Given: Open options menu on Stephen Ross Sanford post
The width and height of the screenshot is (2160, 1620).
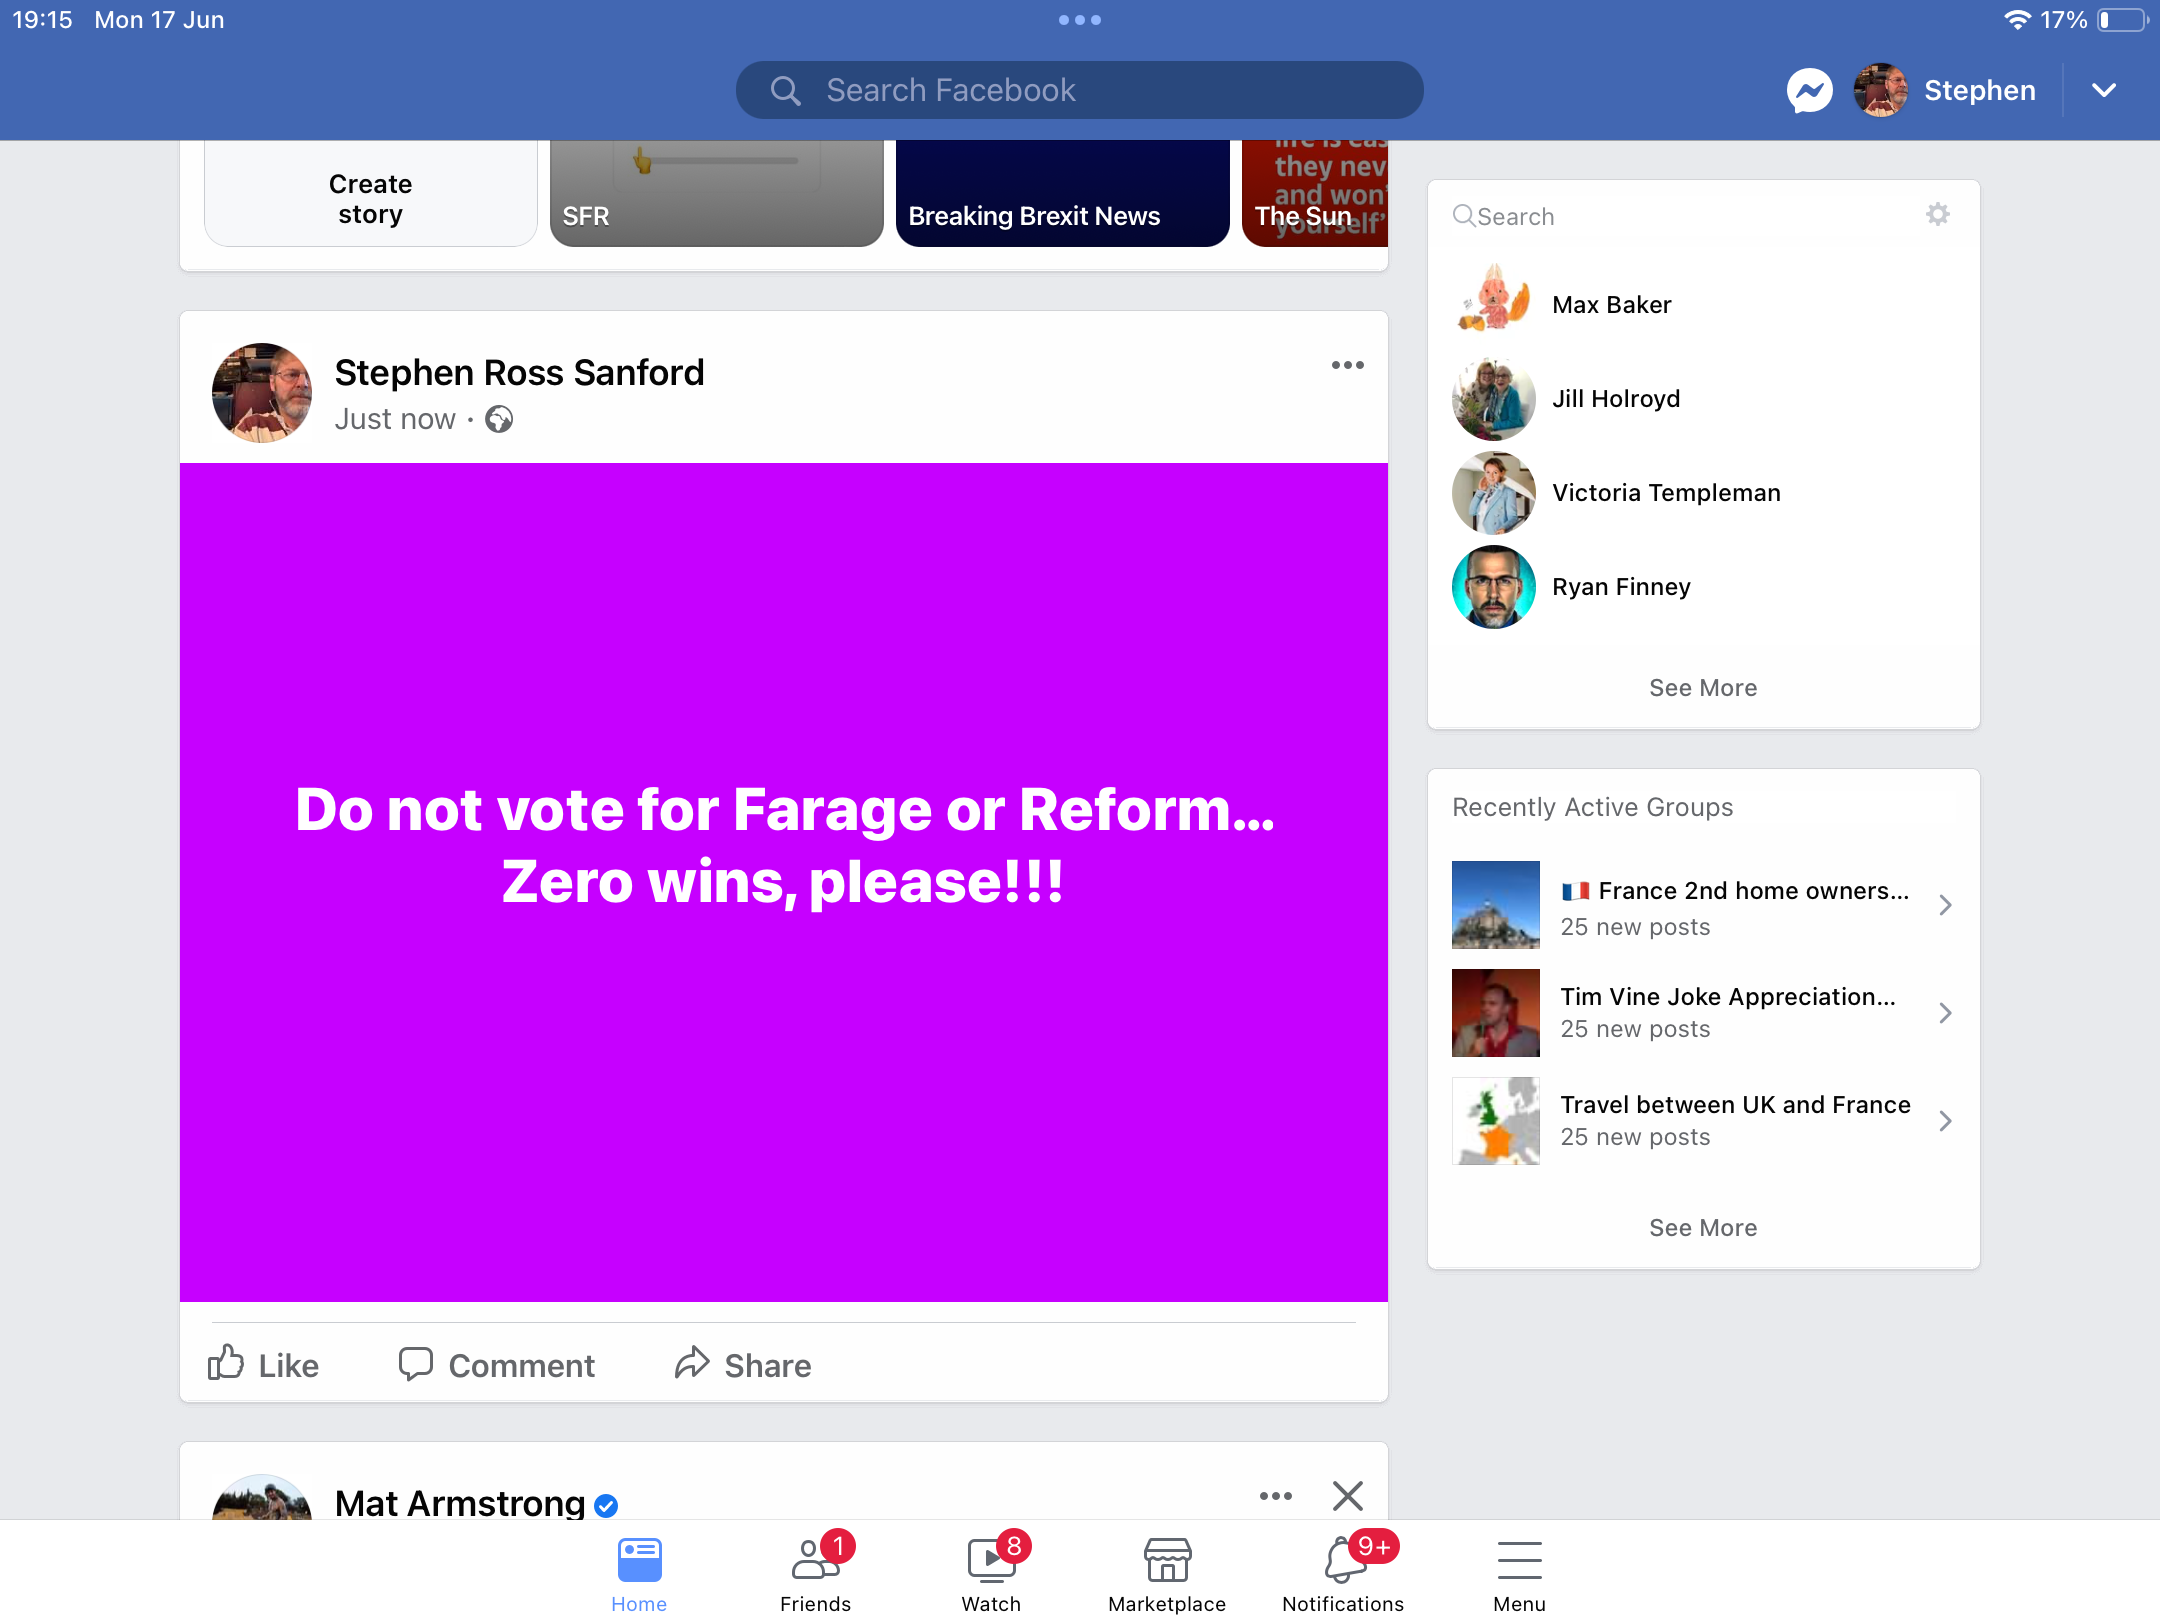Looking at the screenshot, I should click(1348, 365).
